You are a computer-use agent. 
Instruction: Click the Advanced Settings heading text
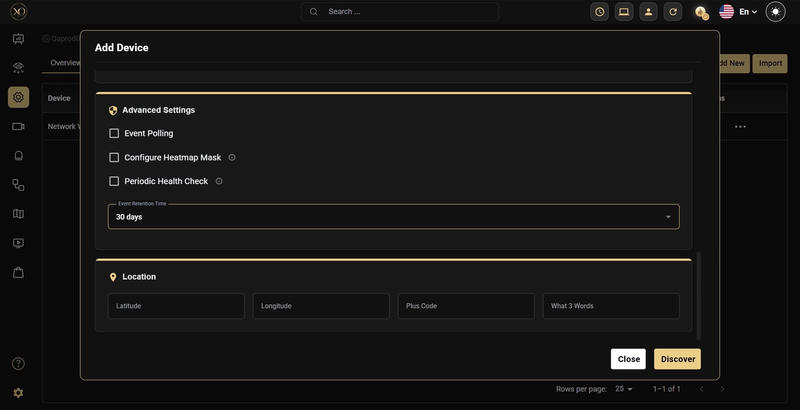pyautogui.click(x=158, y=110)
